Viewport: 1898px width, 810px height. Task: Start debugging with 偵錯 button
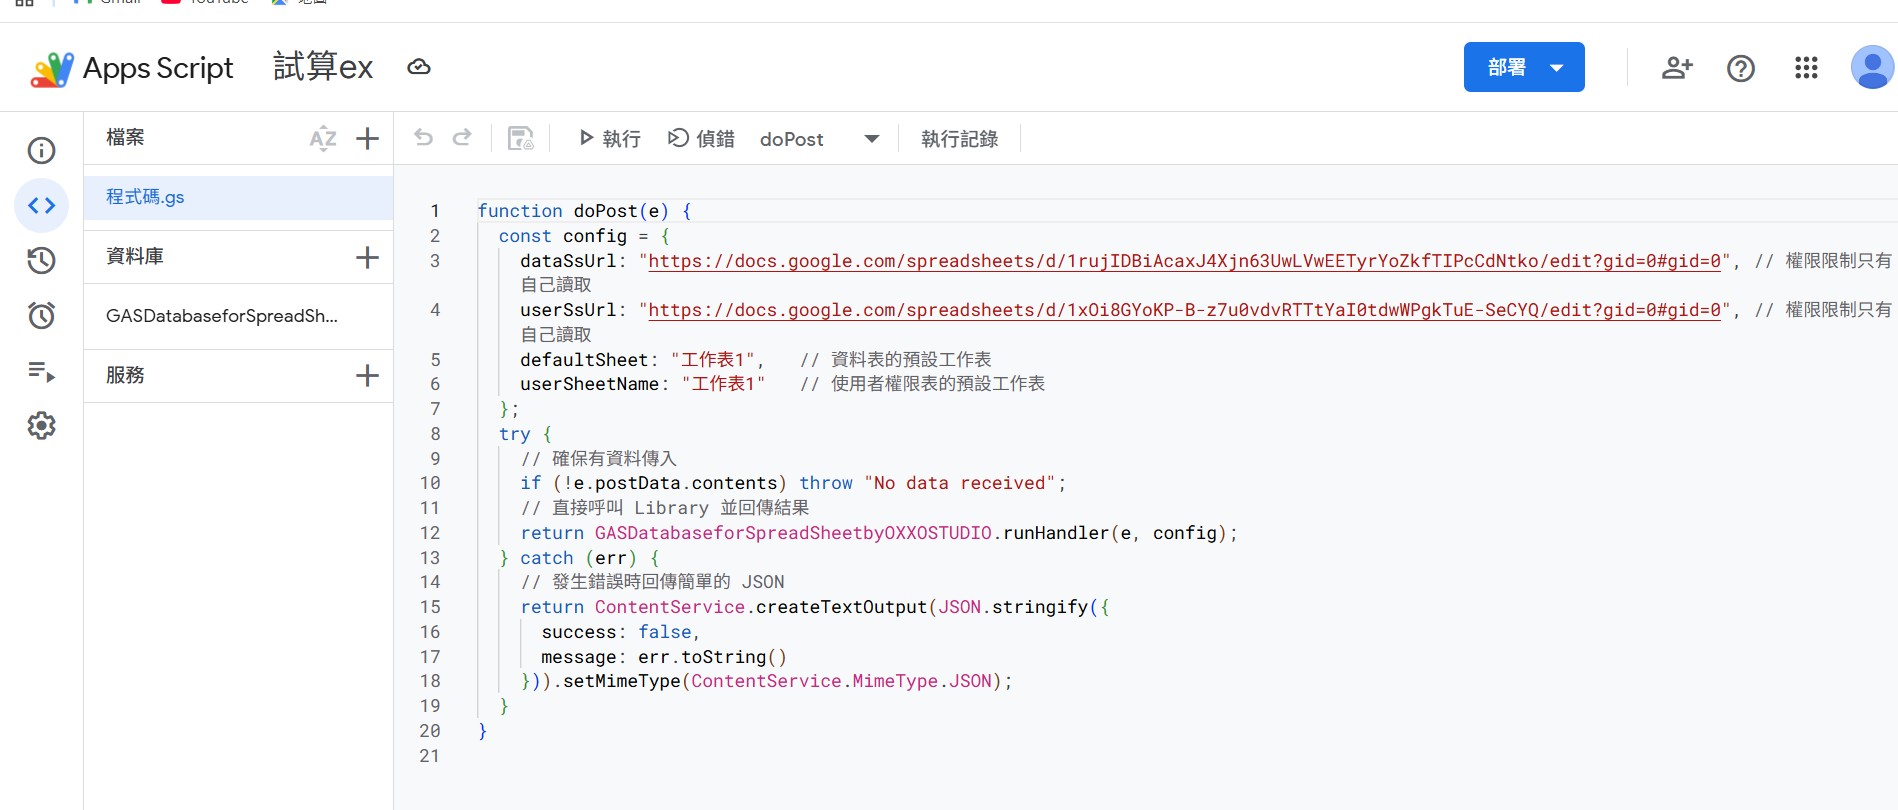[701, 139]
